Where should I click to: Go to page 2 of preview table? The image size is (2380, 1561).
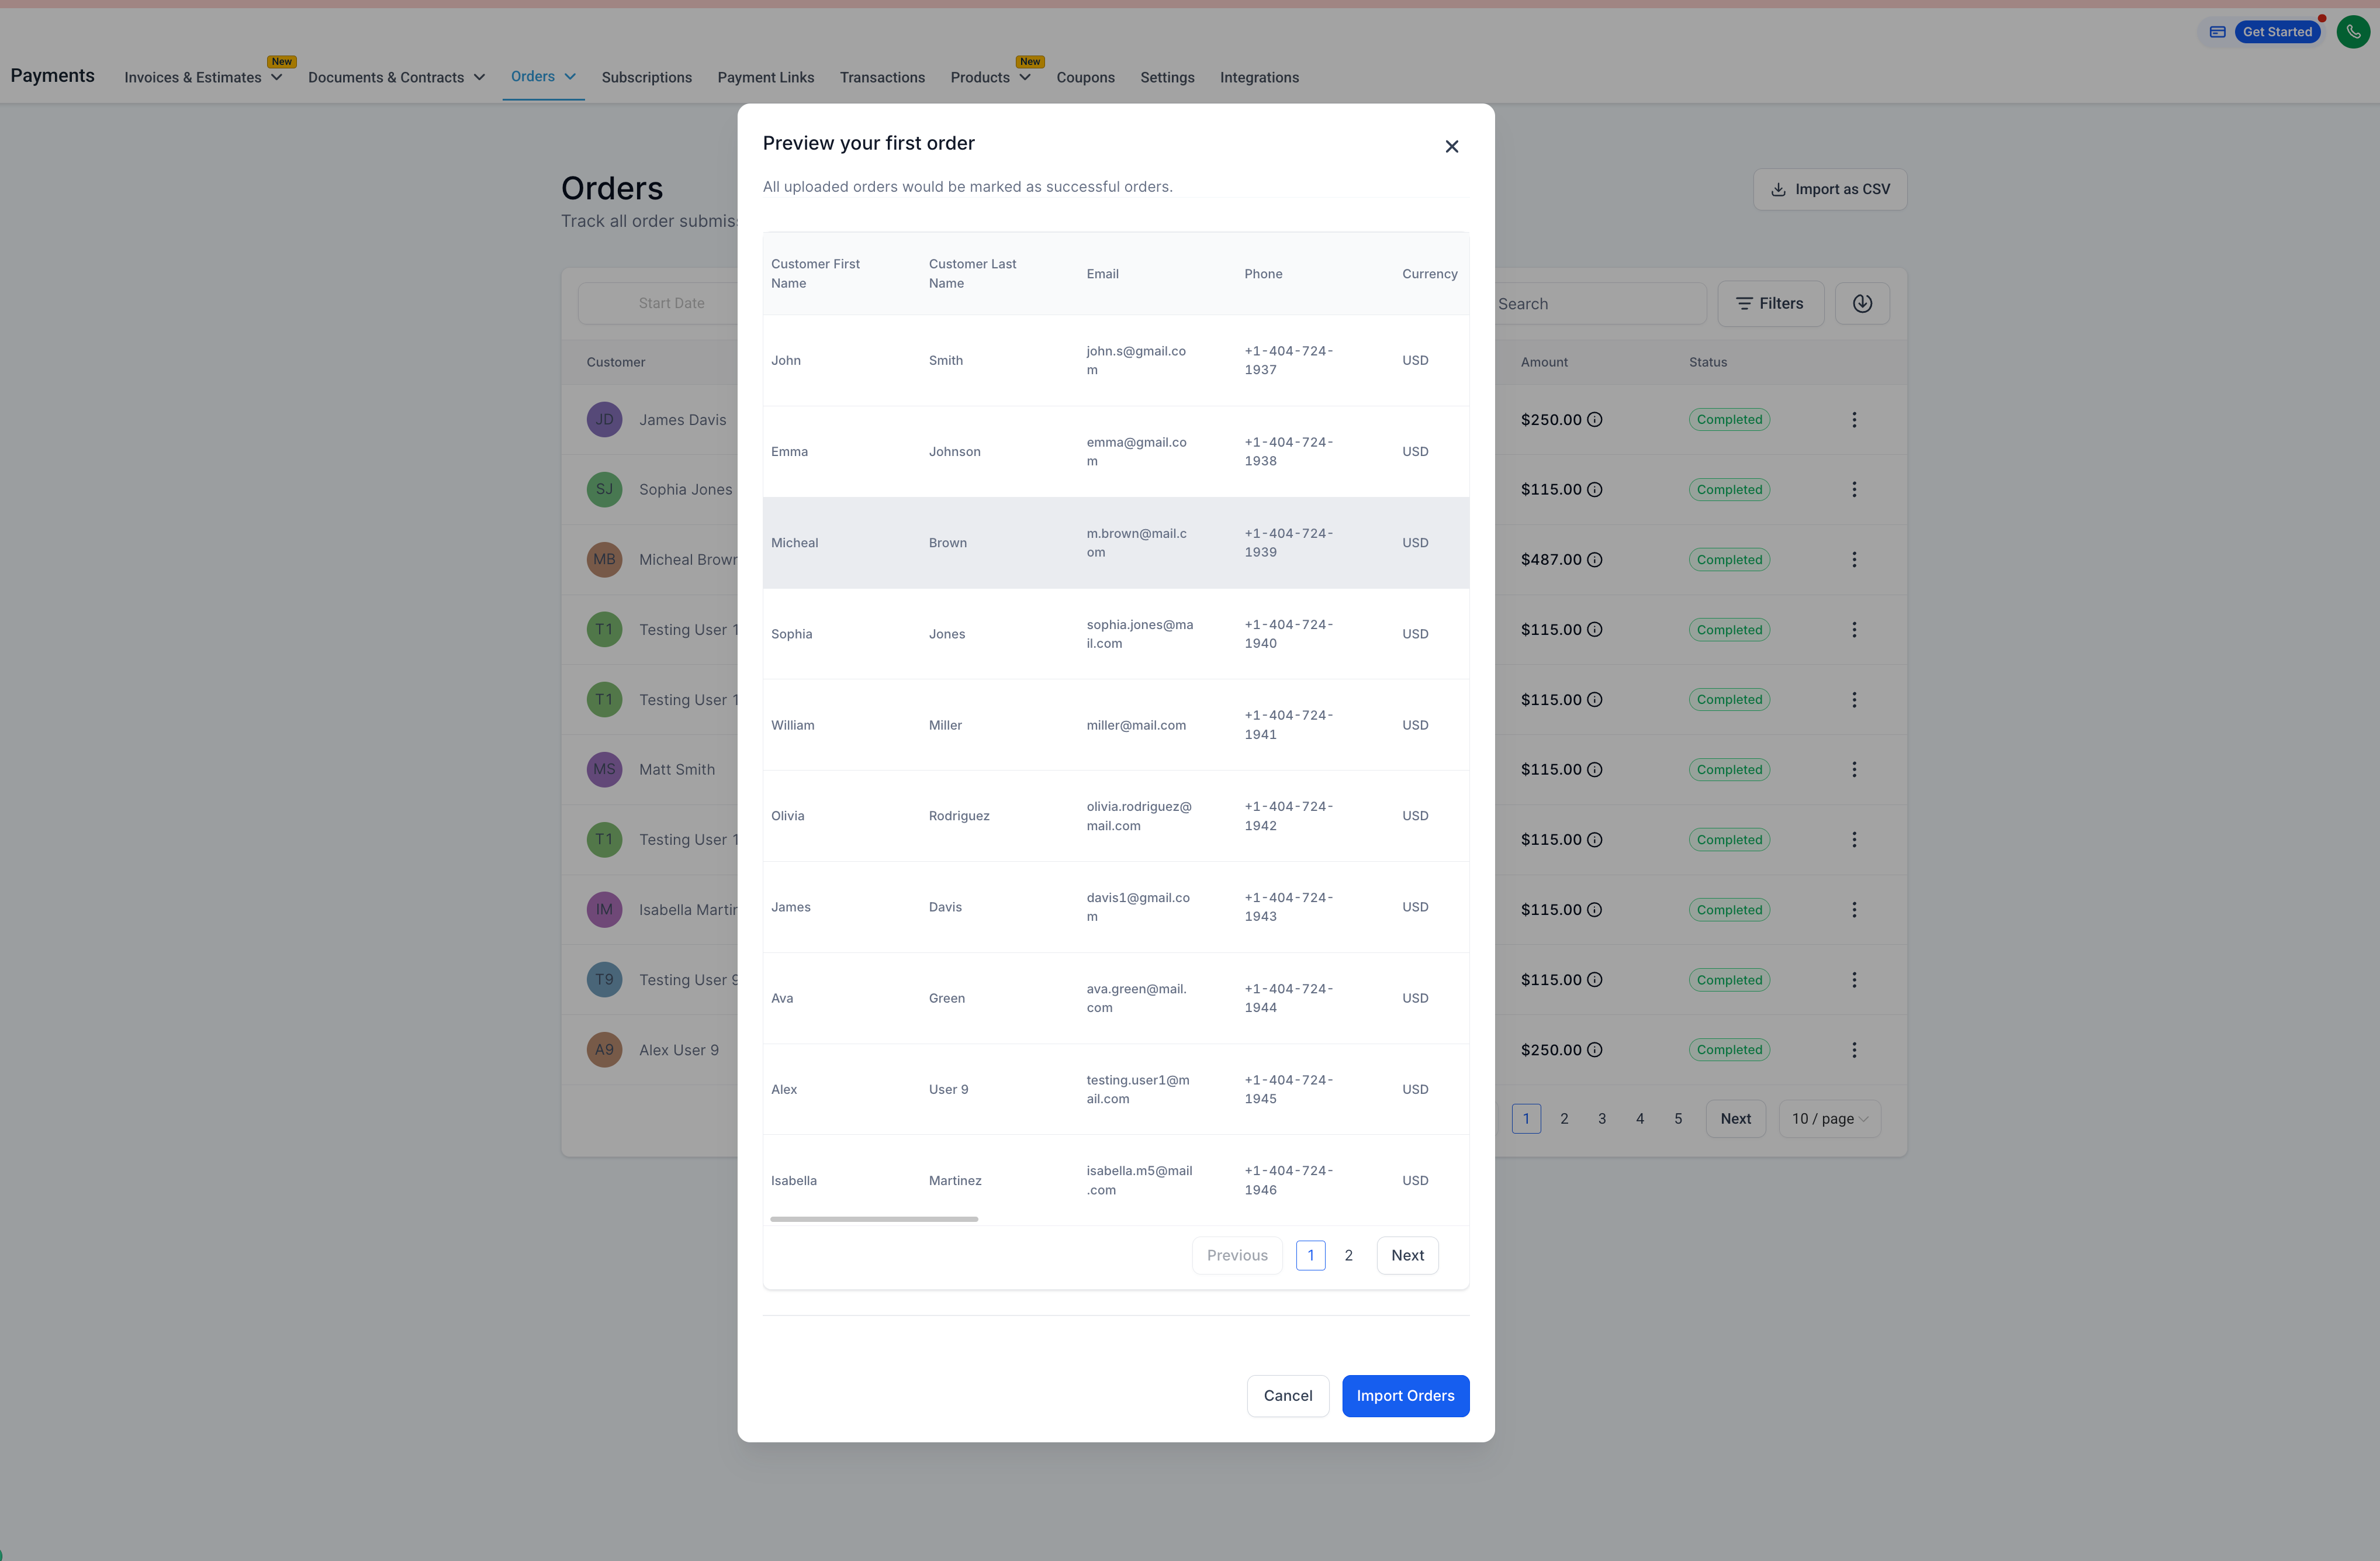tap(1348, 1255)
